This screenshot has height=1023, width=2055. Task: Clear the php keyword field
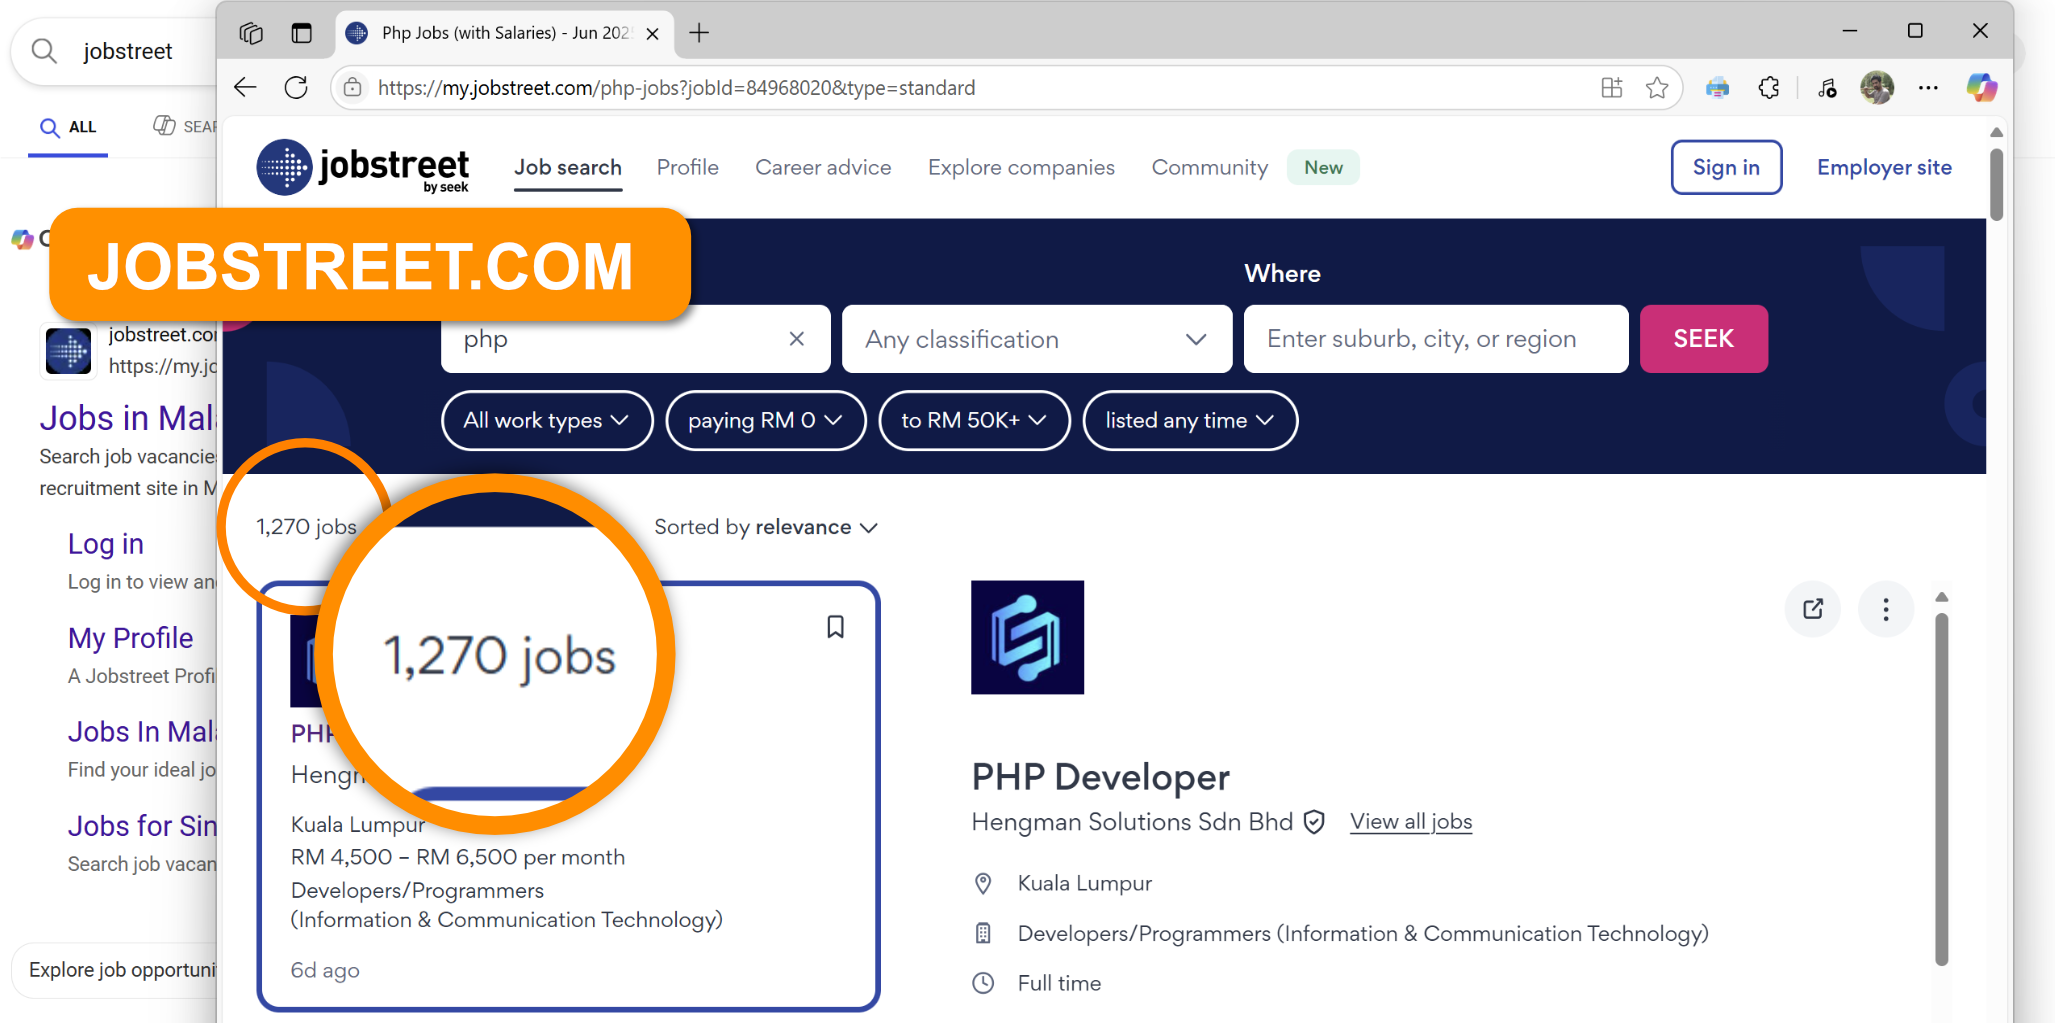[x=797, y=339]
